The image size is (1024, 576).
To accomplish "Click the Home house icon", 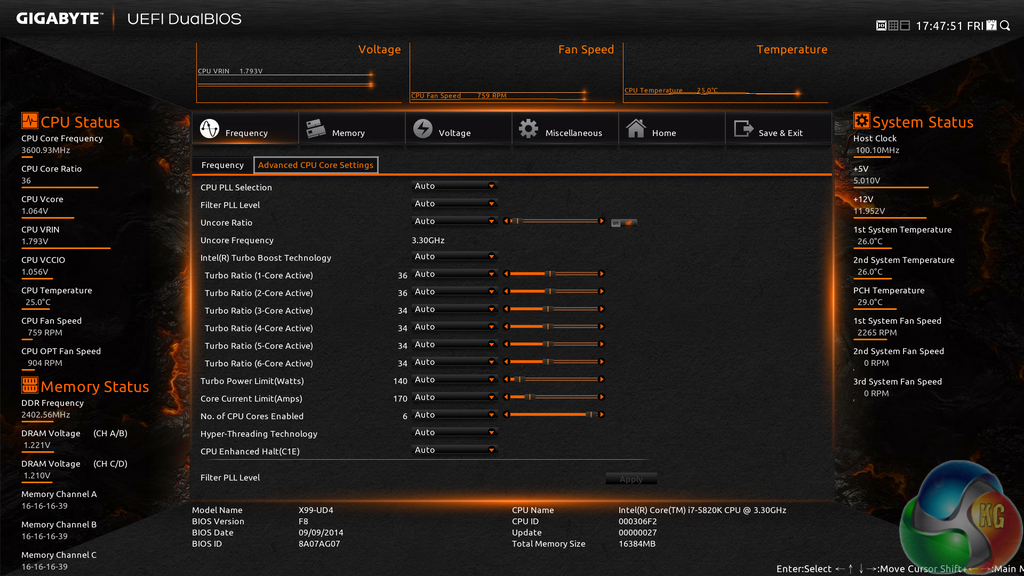I will (635, 128).
